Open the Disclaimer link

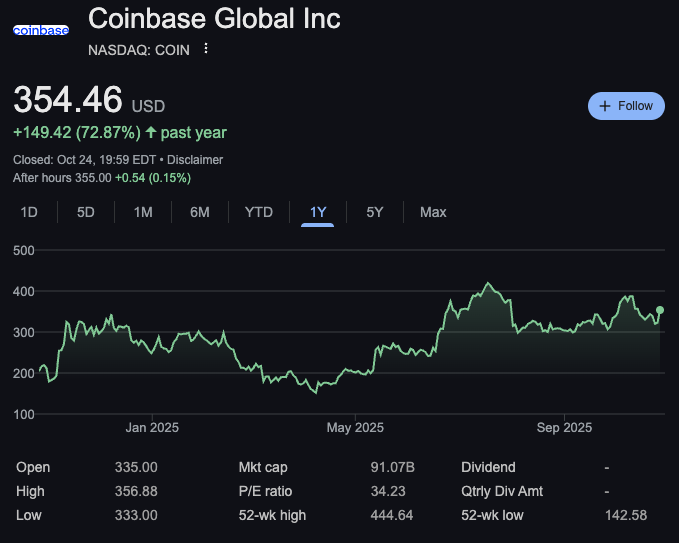195,160
